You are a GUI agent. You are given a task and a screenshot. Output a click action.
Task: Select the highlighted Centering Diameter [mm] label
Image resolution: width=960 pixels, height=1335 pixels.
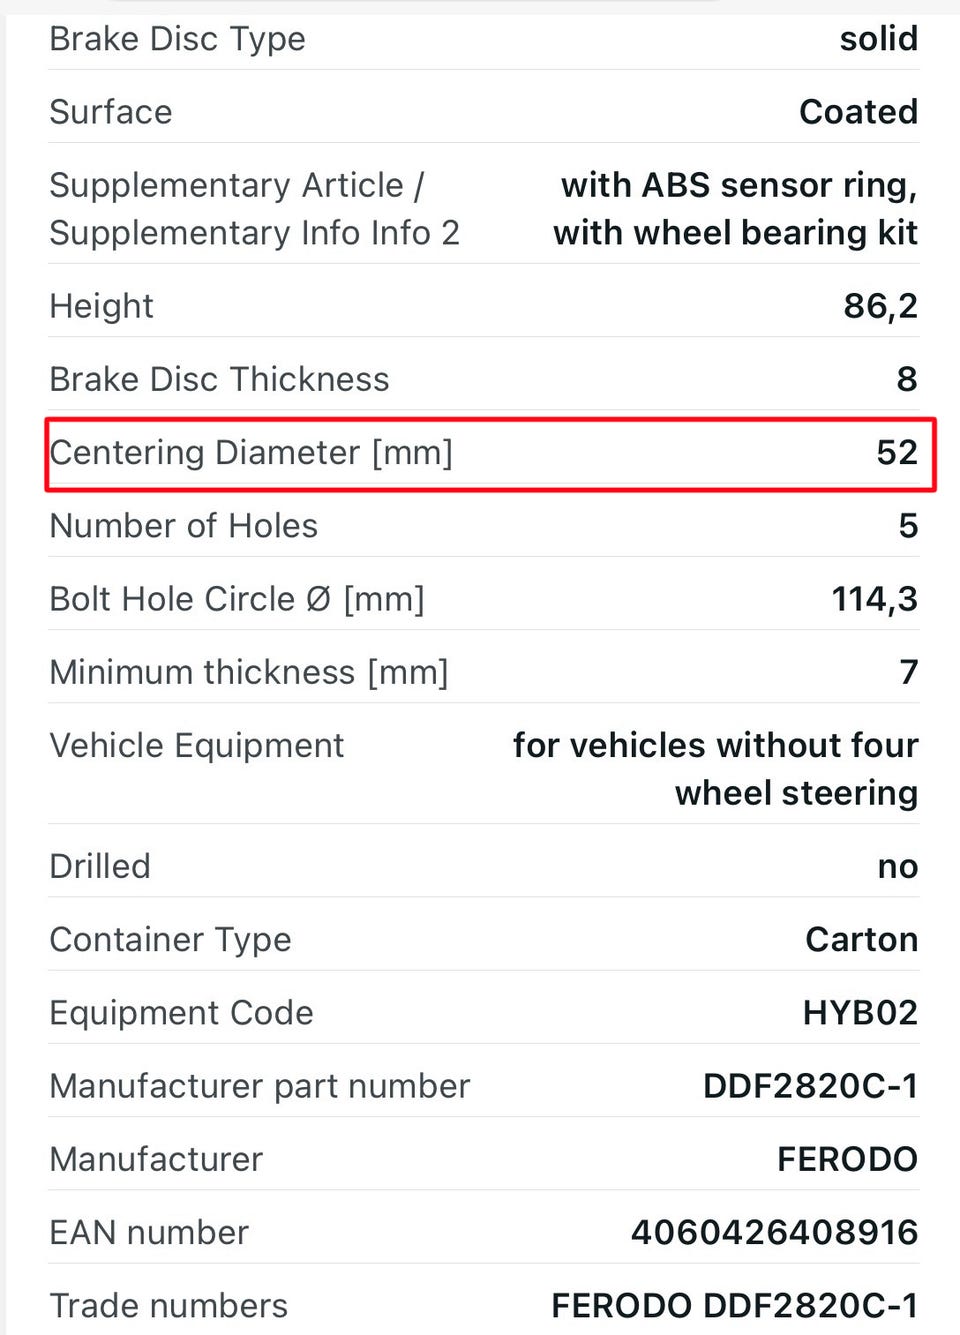(x=251, y=453)
